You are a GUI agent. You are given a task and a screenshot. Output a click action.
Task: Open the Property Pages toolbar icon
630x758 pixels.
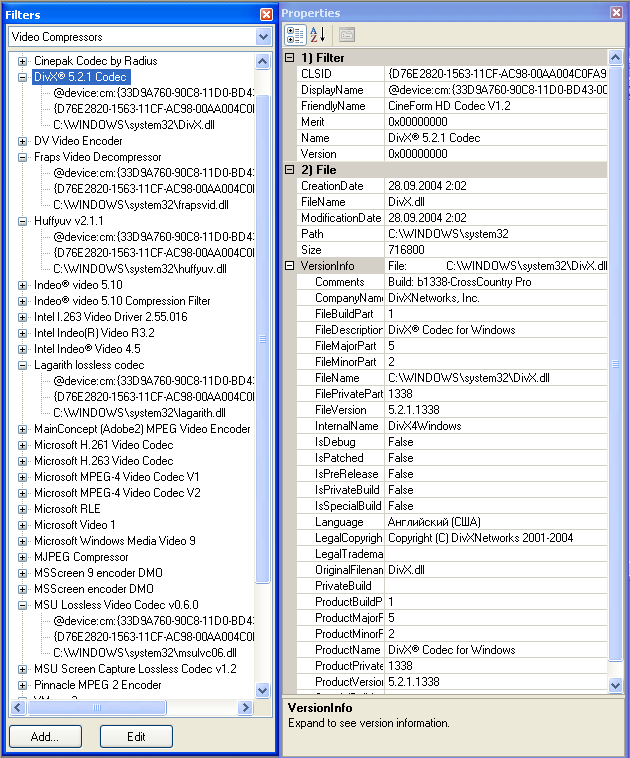[x=346, y=35]
